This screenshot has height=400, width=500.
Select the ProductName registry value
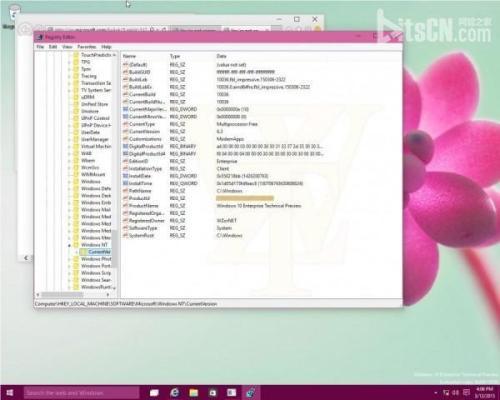(144, 206)
